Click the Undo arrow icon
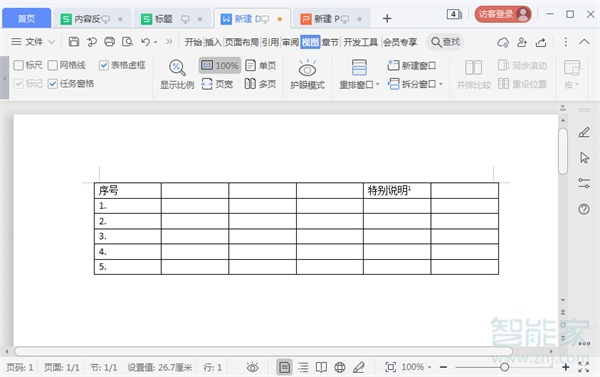 145,41
